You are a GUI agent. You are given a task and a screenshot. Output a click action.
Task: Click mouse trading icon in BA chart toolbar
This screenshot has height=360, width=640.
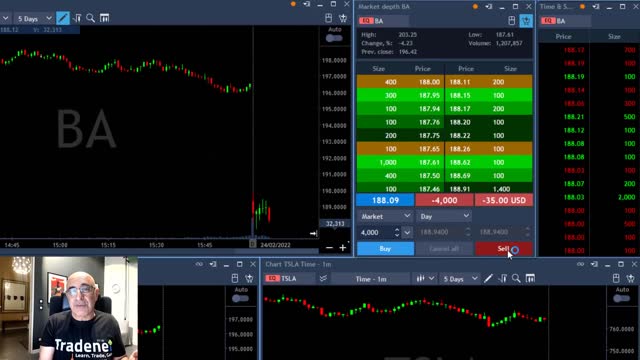pyautogui.click(x=329, y=18)
